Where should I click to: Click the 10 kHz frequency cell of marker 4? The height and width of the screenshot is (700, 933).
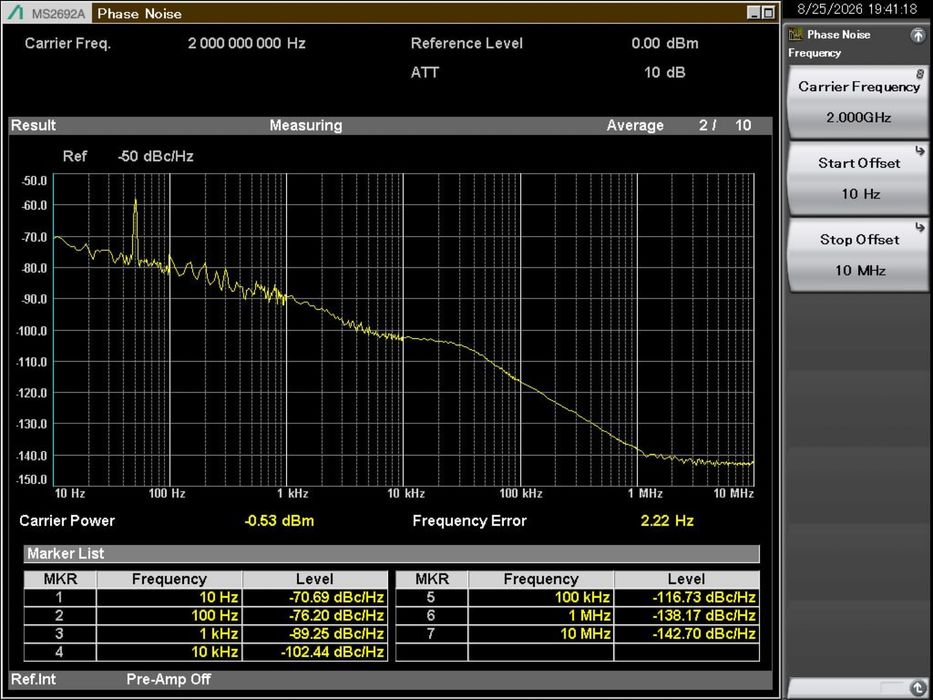(169, 652)
